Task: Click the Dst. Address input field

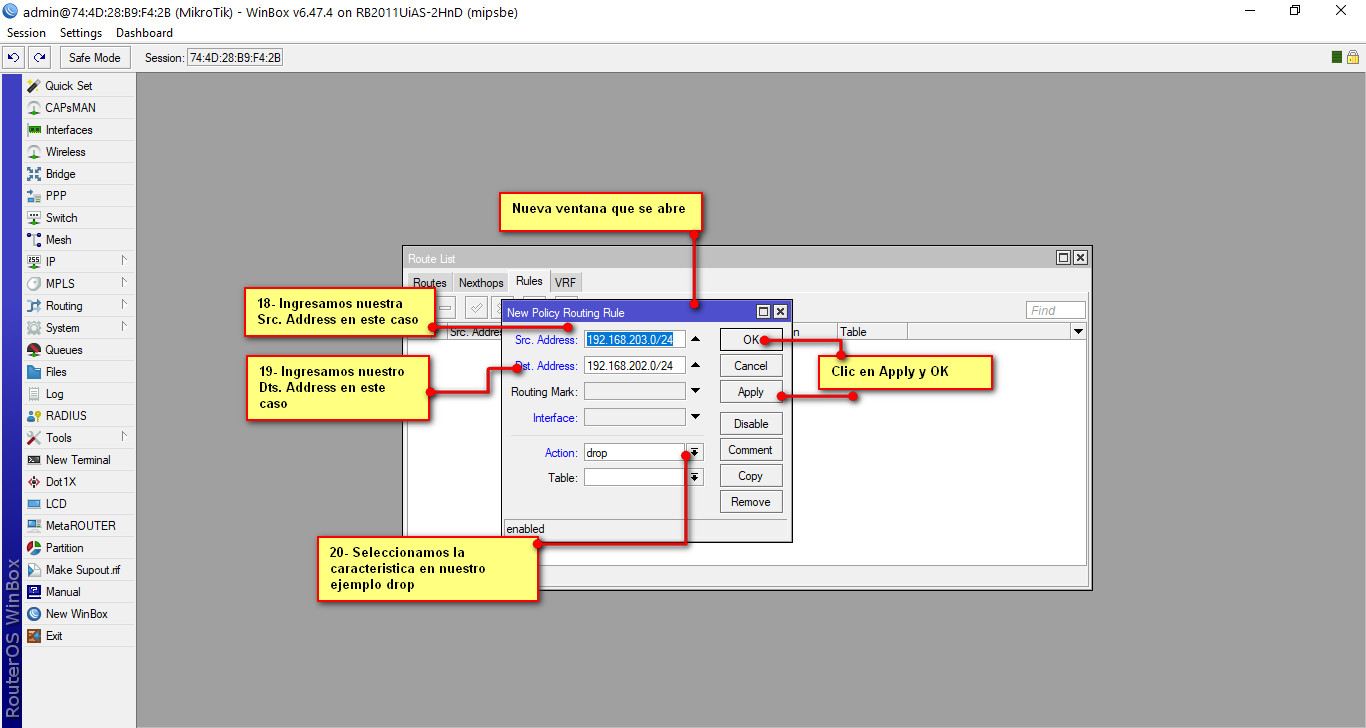Action: coord(634,366)
